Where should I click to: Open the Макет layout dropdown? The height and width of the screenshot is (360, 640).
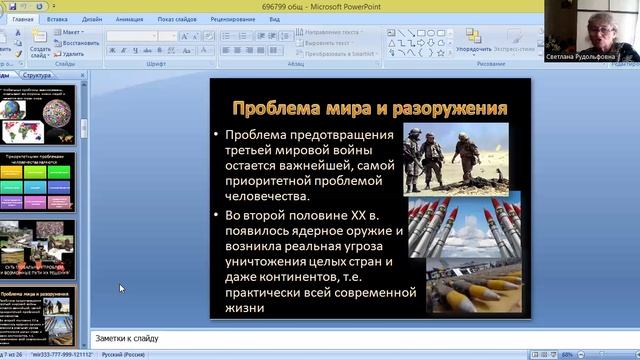point(69,32)
